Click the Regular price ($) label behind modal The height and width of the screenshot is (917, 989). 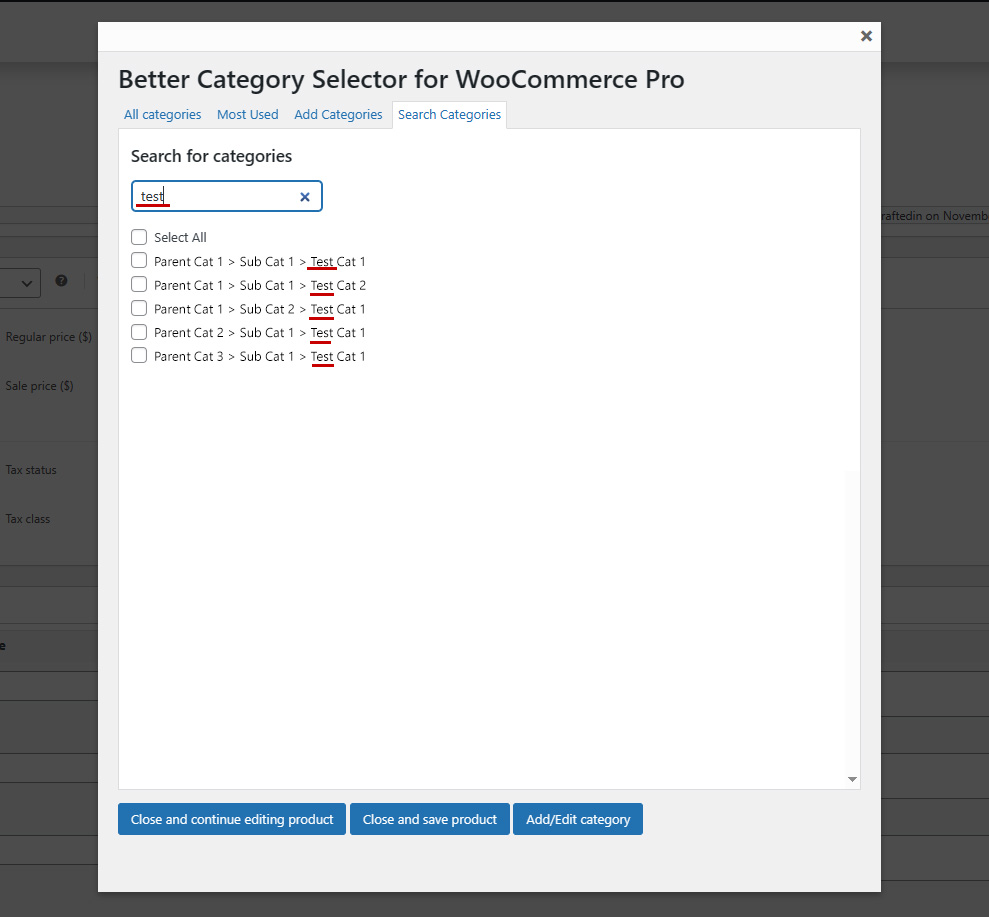point(49,337)
